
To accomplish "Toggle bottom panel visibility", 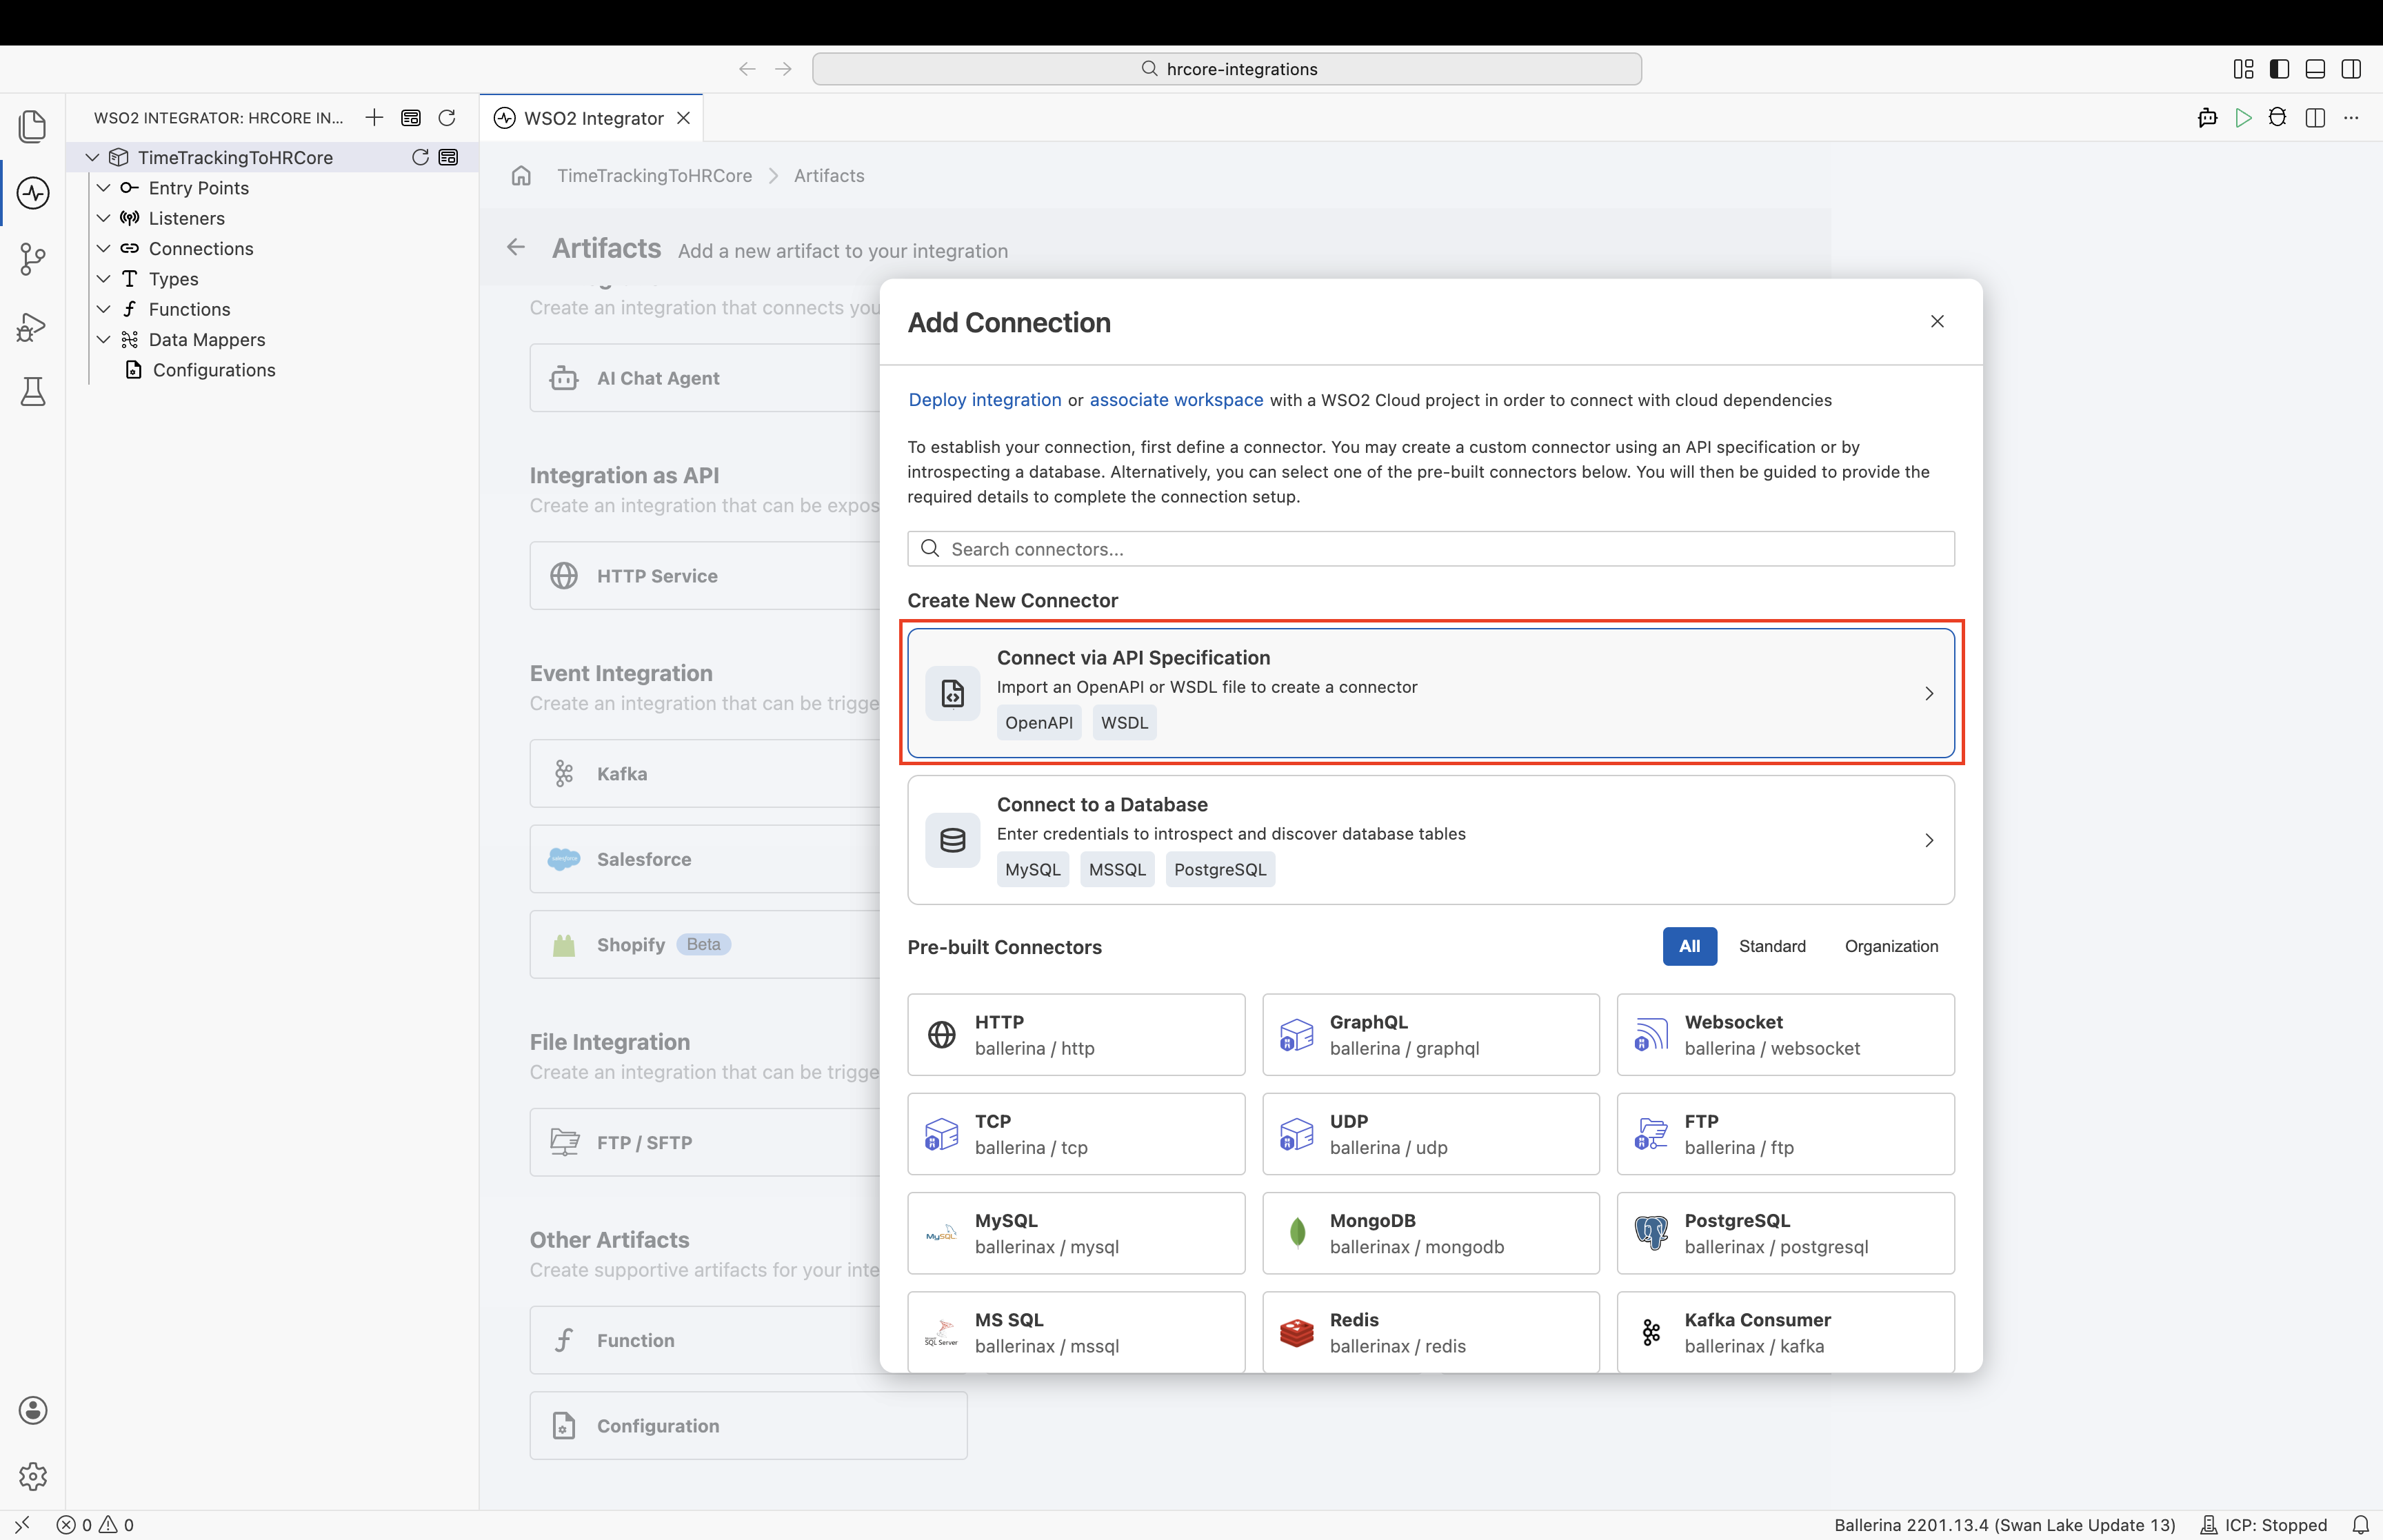I will pyautogui.click(x=2315, y=69).
